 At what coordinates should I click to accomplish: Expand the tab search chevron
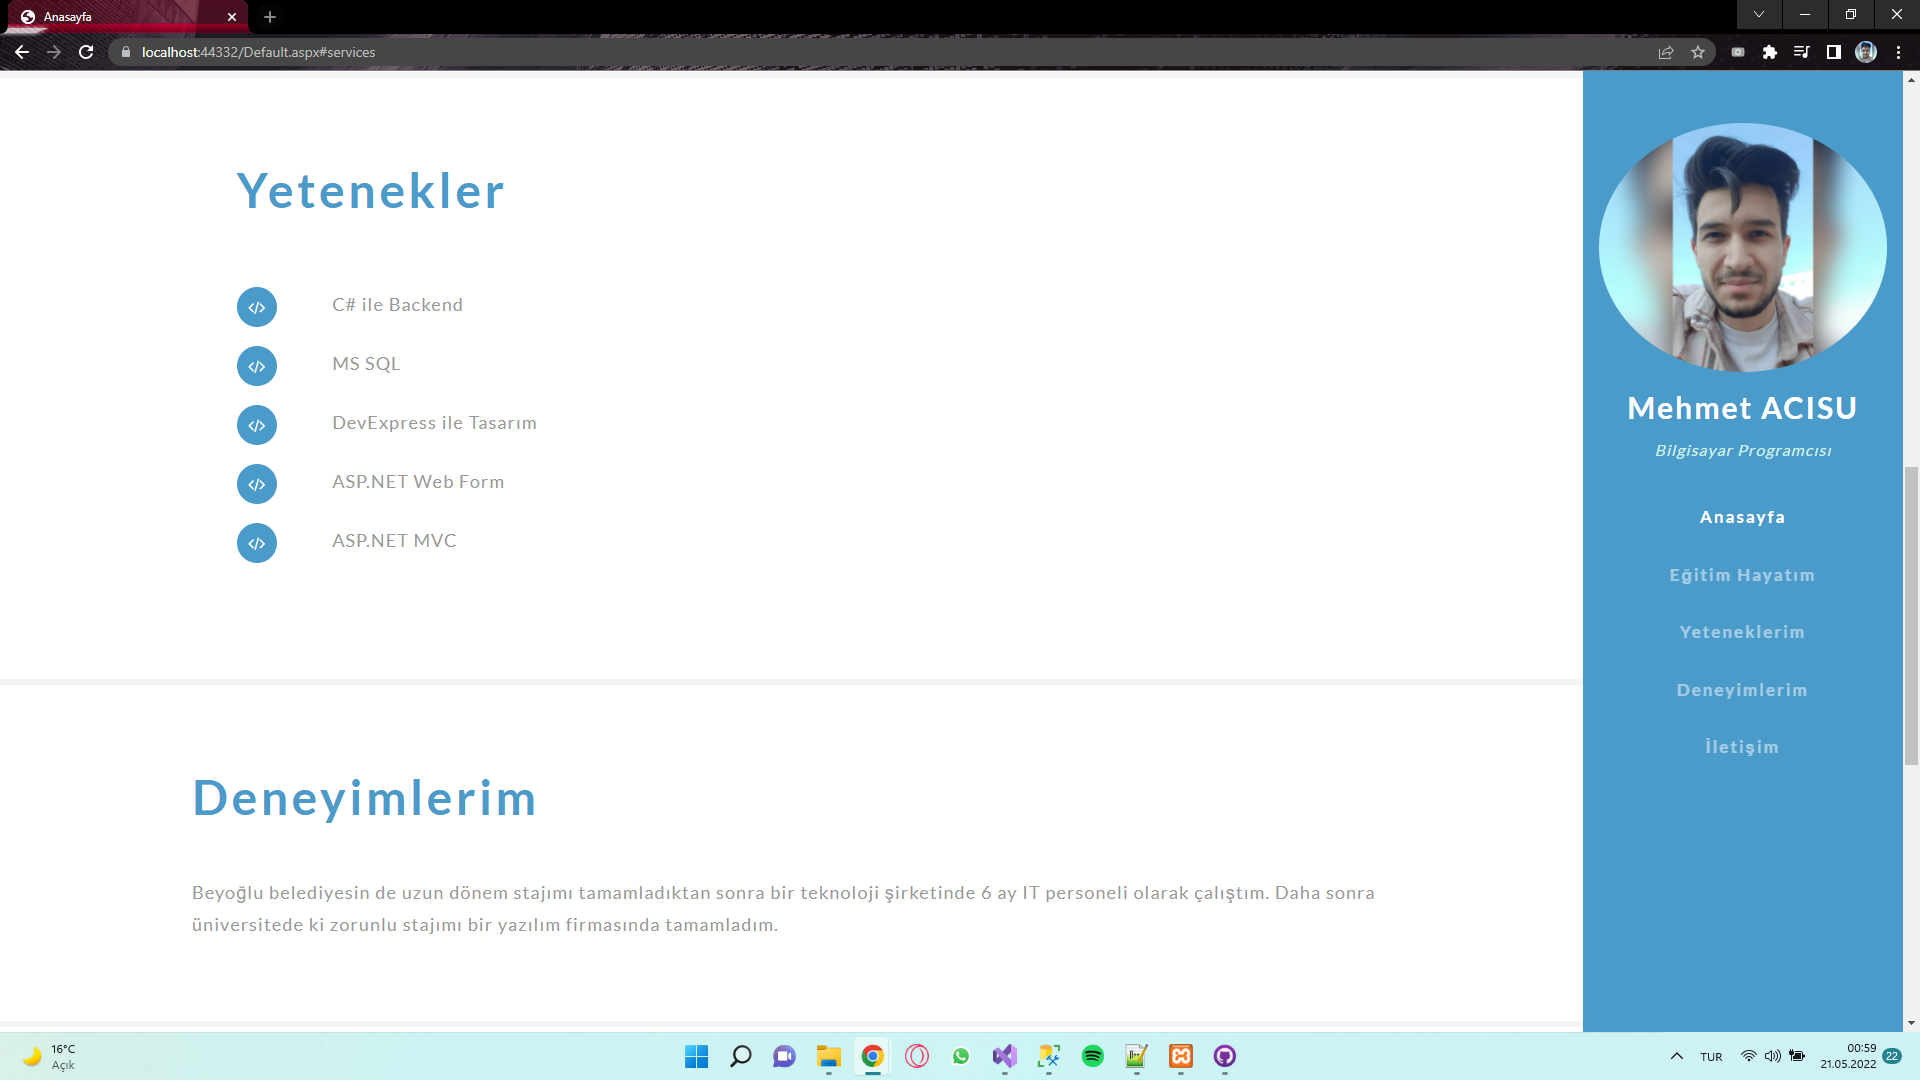pyautogui.click(x=1759, y=15)
